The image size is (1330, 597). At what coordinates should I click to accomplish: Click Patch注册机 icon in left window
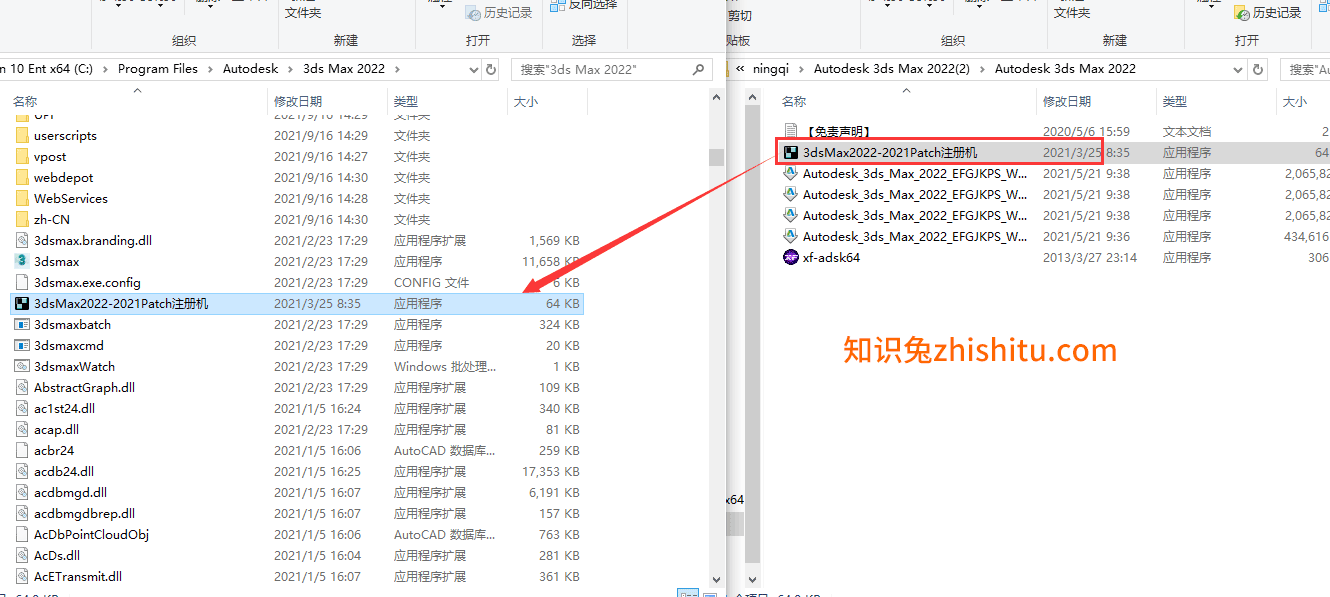point(22,304)
